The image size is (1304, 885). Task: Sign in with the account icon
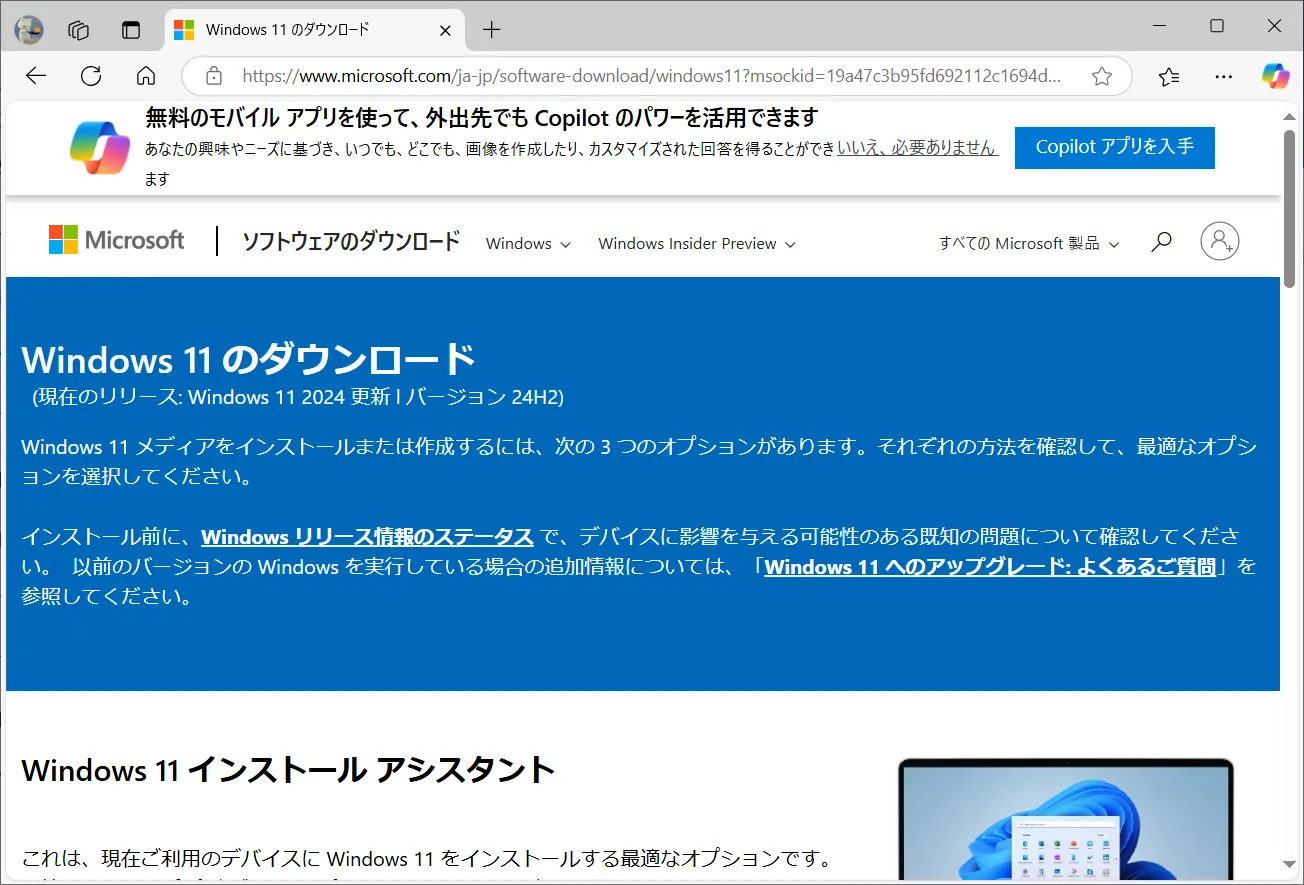pos(1220,241)
